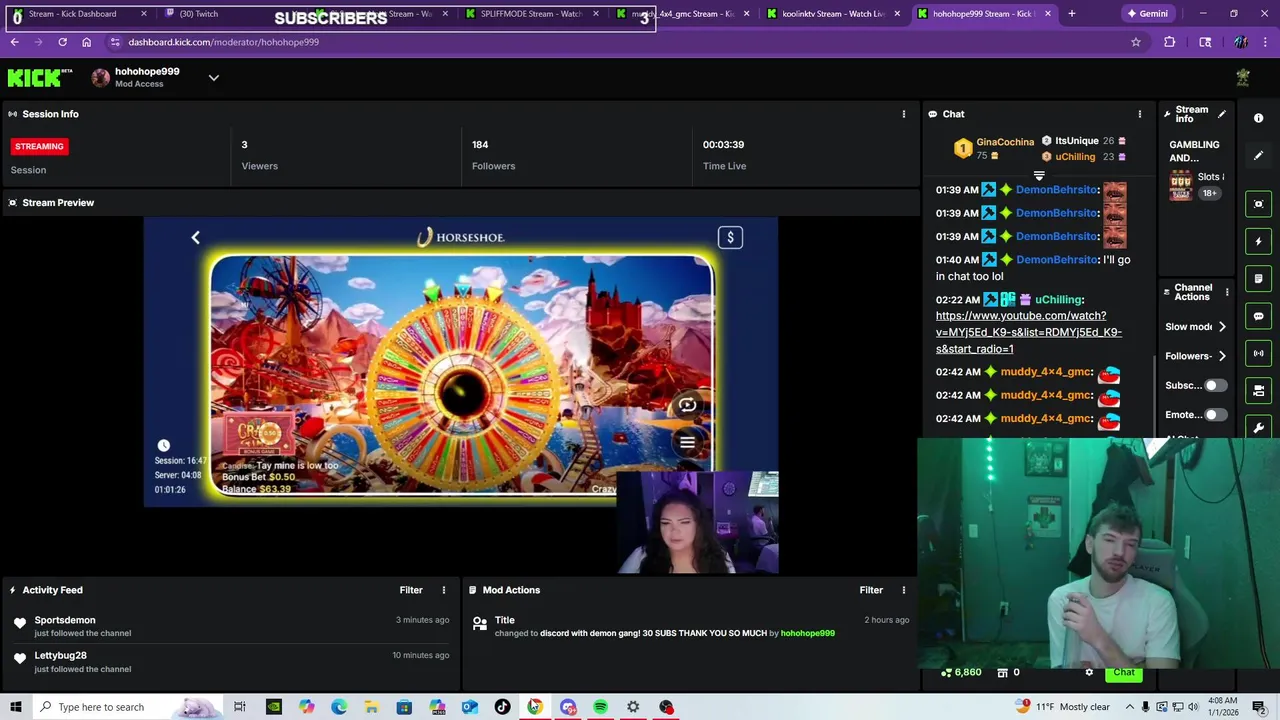Reload the page with browser refresh button
This screenshot has width=1280, height=720.
pyautogui.click(x=62, y=42)
